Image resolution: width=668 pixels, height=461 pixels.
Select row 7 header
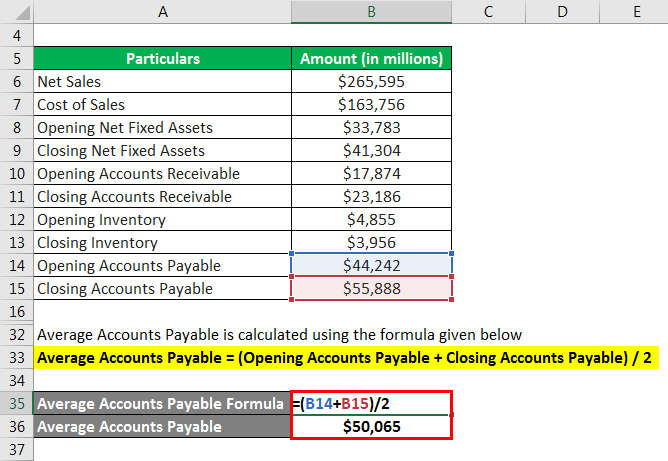pos(17,104)
